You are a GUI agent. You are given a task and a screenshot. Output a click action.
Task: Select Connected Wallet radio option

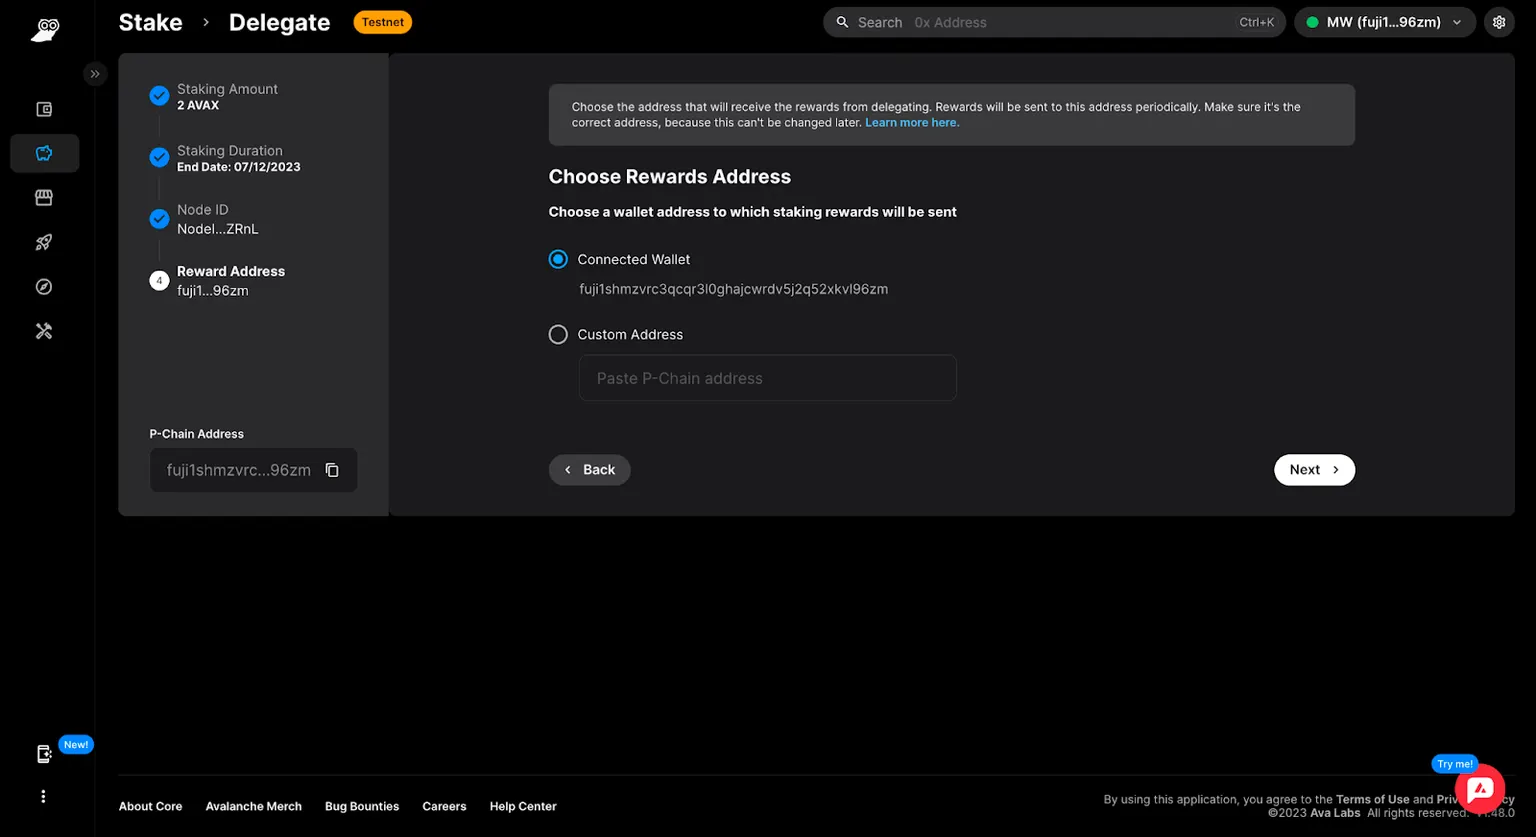point(558,259)
